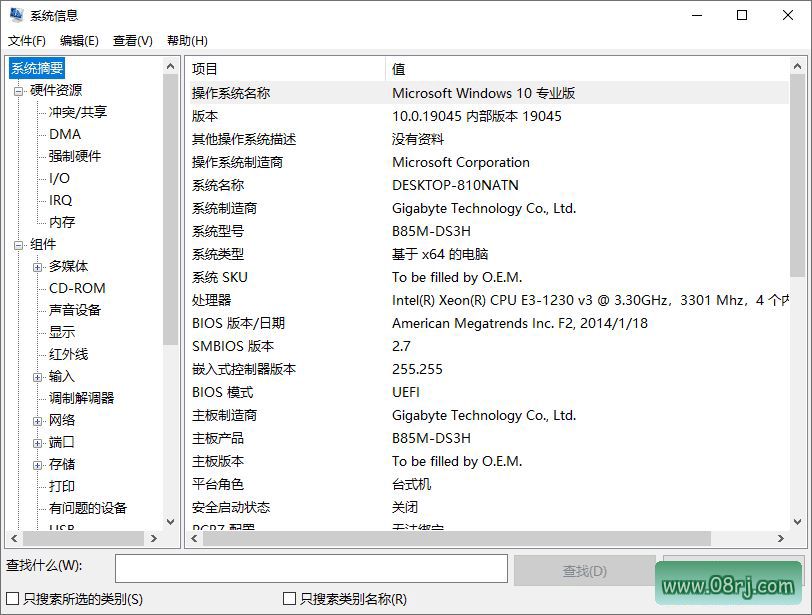The height and width of the screenshot is (615, 812).
Task: Select 声音设备 tree item
Action: [75, 310]
